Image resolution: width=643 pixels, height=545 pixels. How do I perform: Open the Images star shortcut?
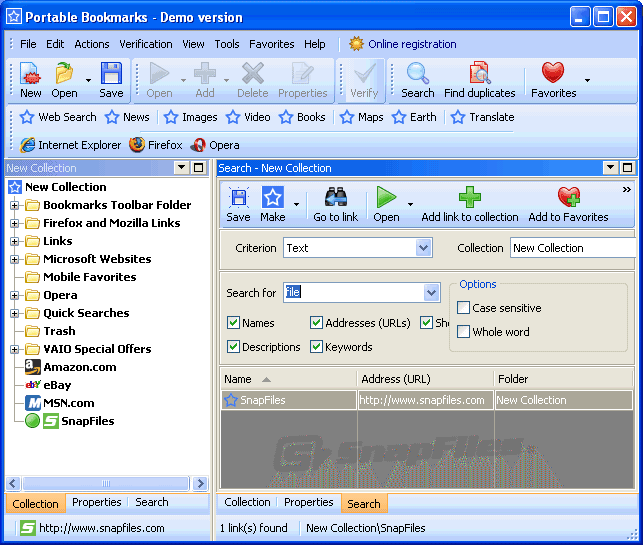(191, 117)
